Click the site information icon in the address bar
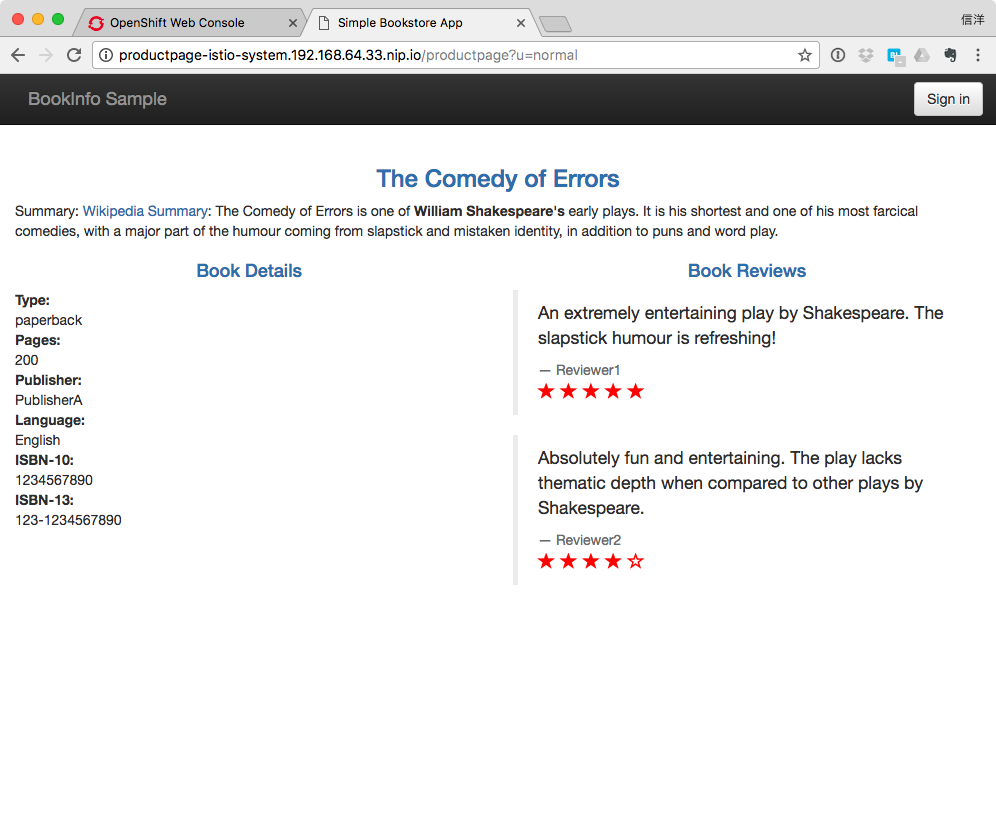 tap(106, 55)
